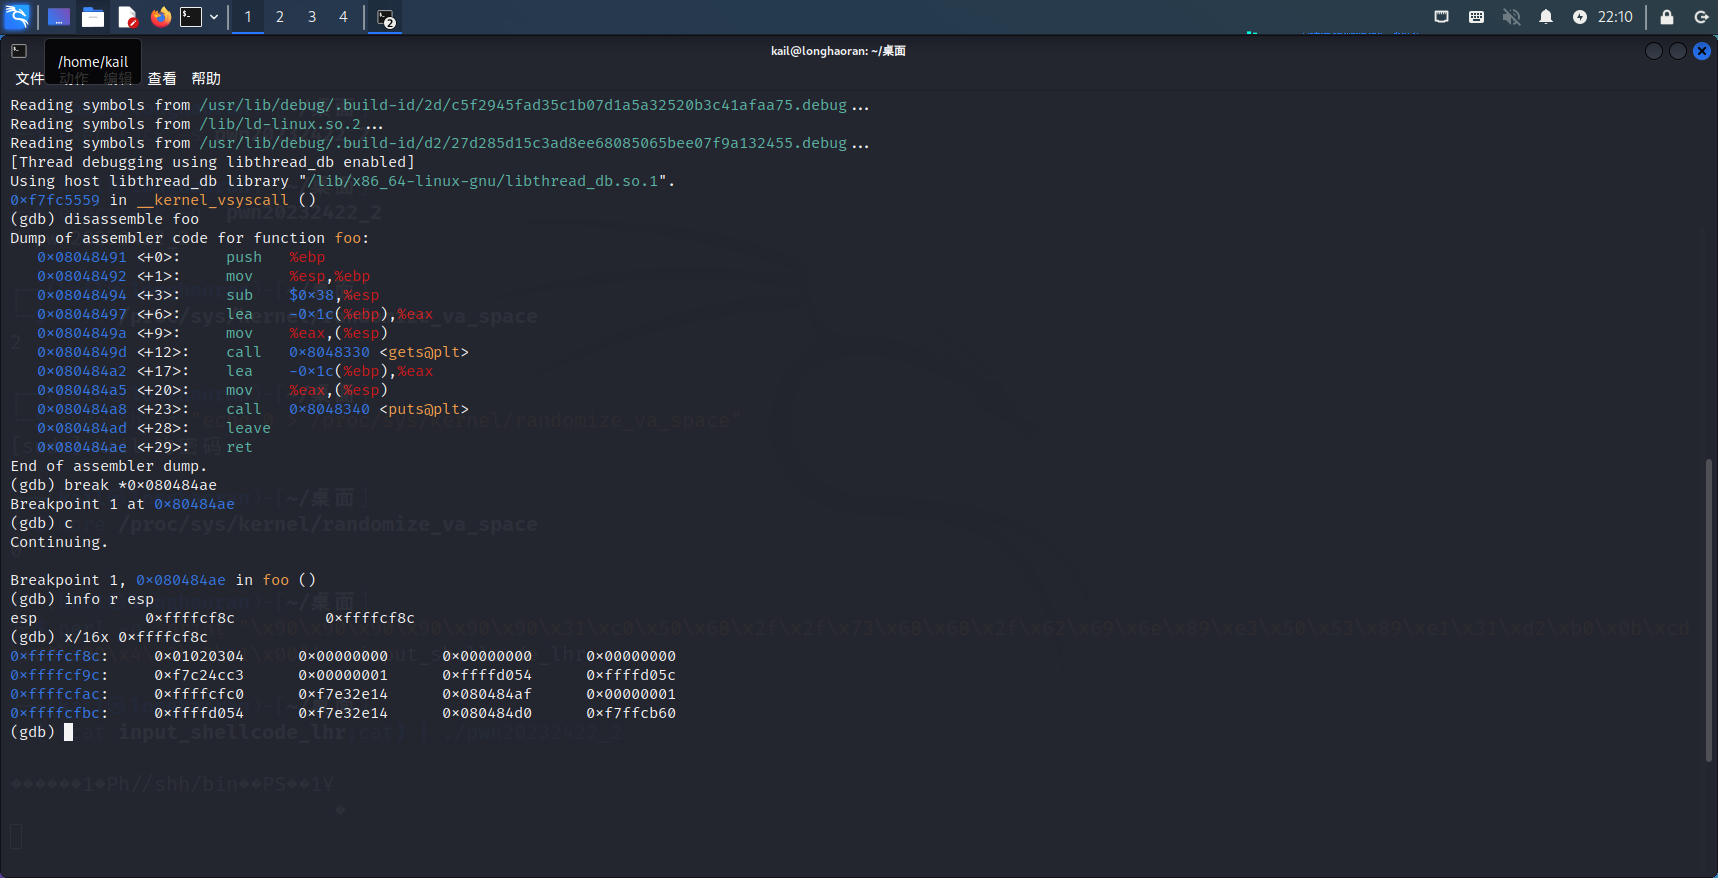Click the 0xffffcfbc: row address label
This screenshot has width=1718, height=878.
tap(59, 713)
